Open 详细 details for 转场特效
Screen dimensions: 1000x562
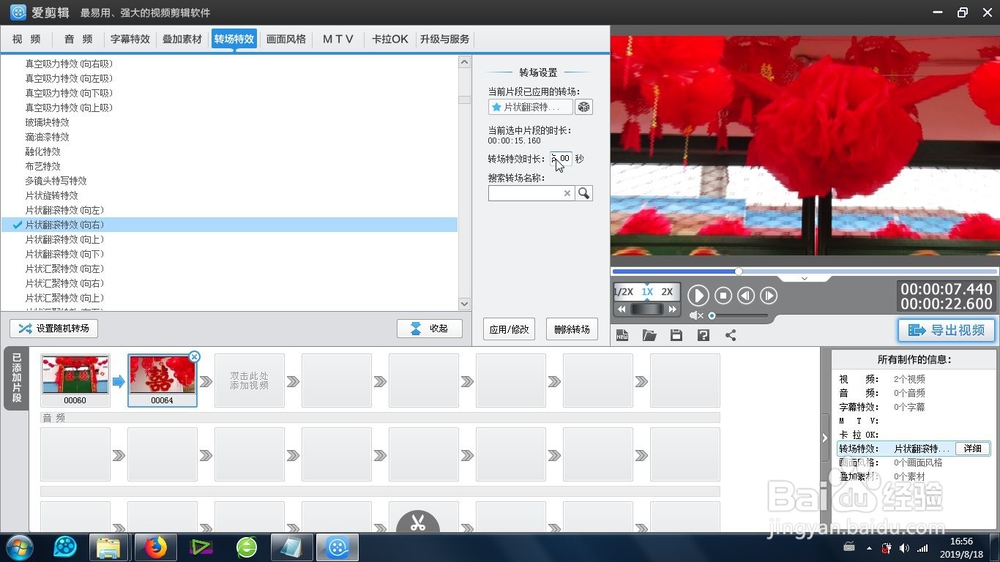(972, 448)
